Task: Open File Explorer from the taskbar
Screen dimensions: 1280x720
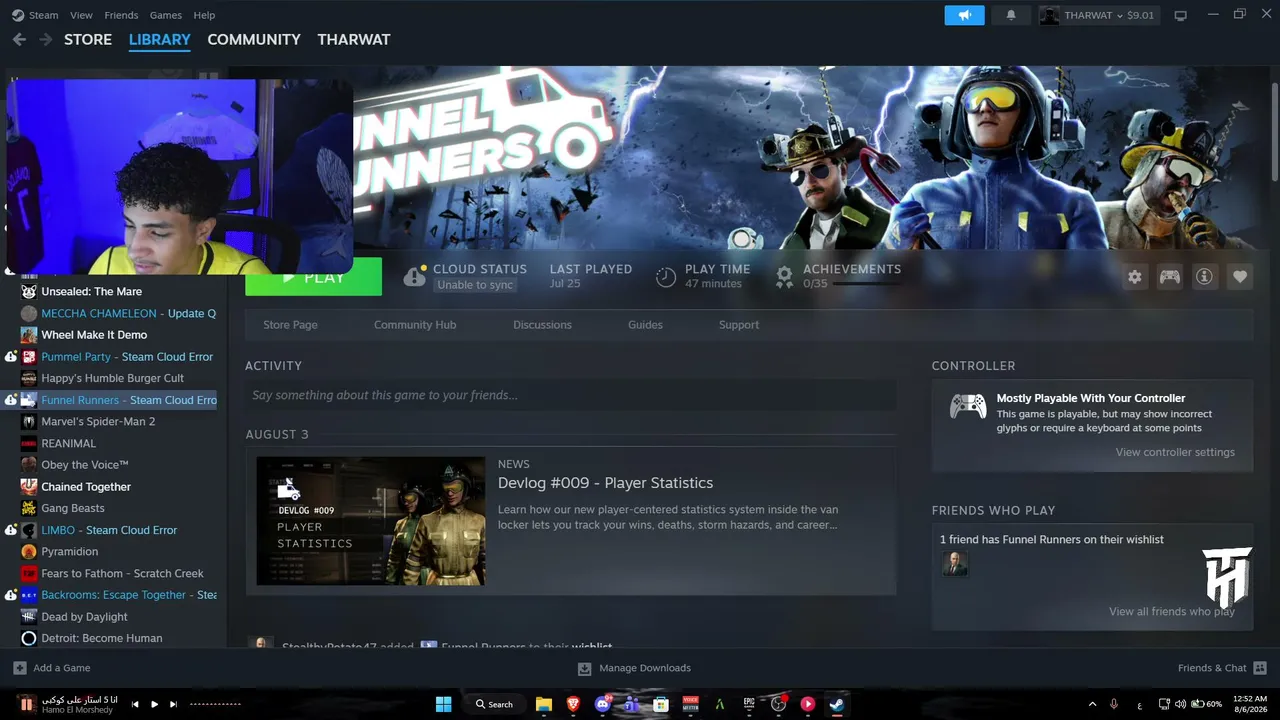Action: tap(544, 704)
